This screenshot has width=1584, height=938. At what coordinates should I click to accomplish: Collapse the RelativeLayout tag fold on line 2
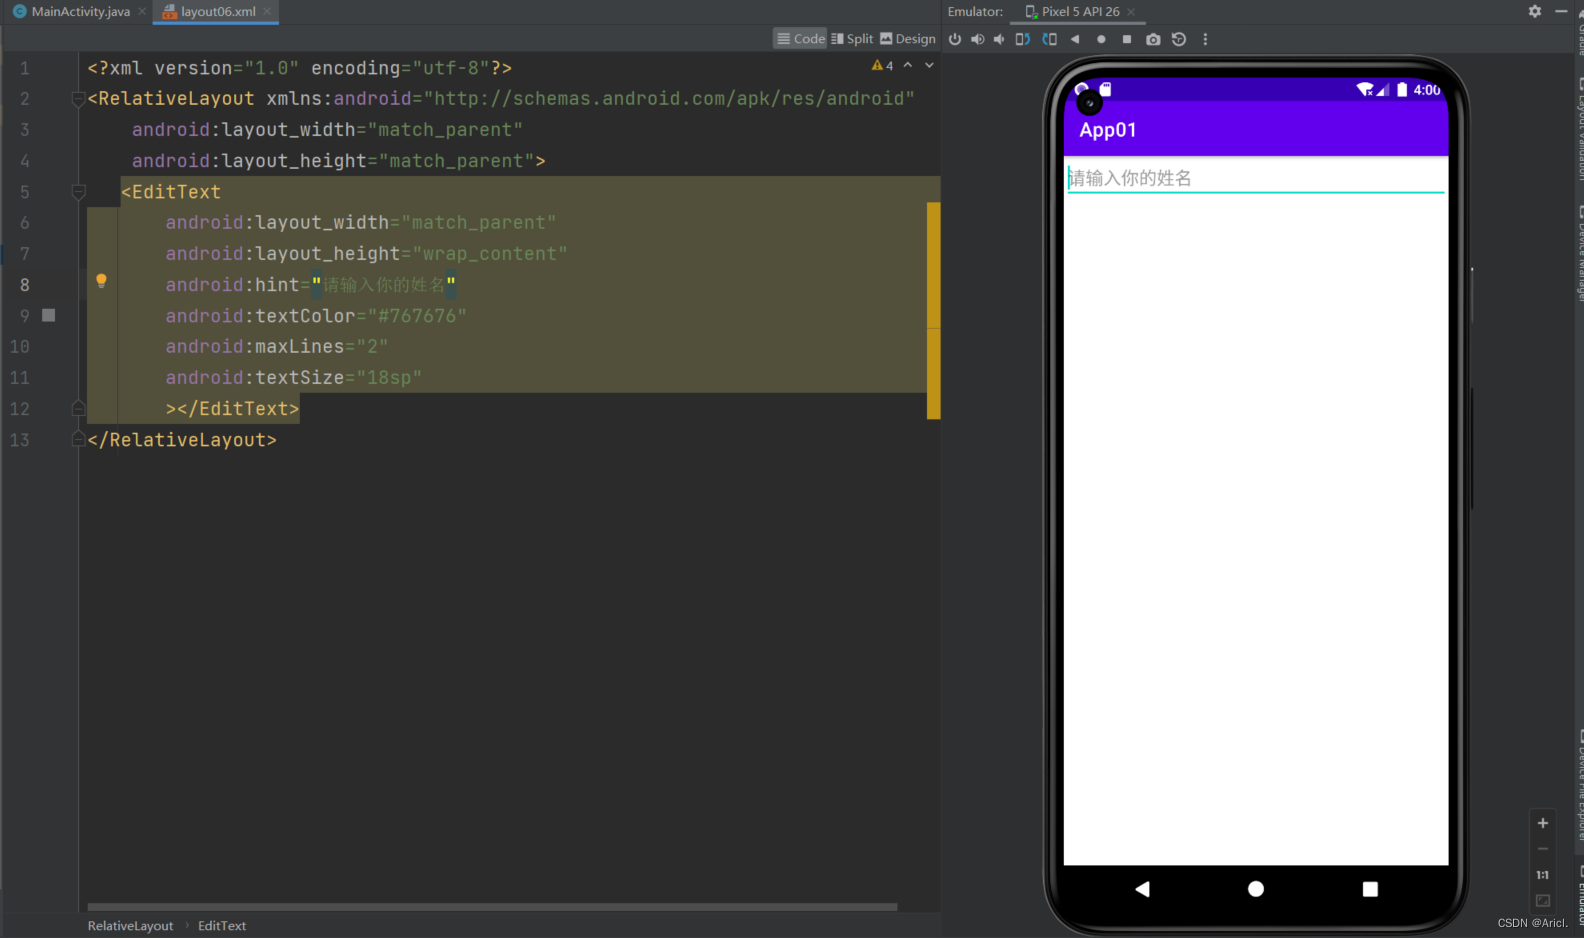point(78,99)
